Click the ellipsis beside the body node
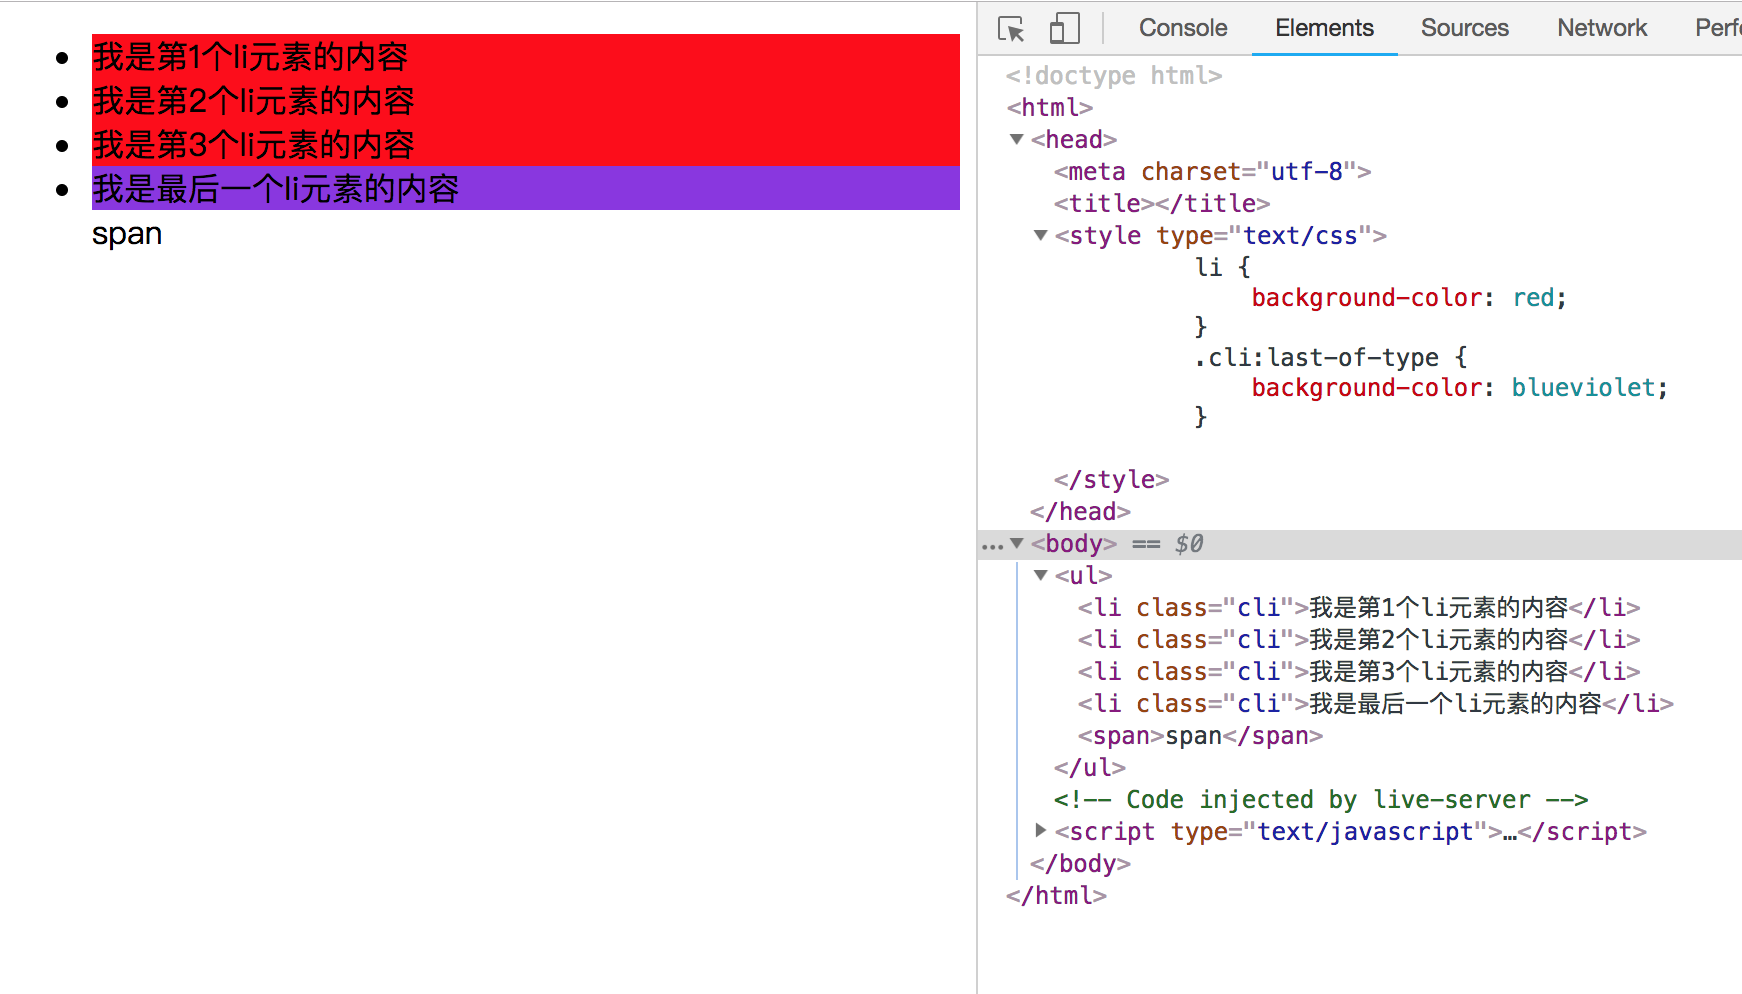The height and width of the screenshot is (994, 1742). click(x=992, y=545)
